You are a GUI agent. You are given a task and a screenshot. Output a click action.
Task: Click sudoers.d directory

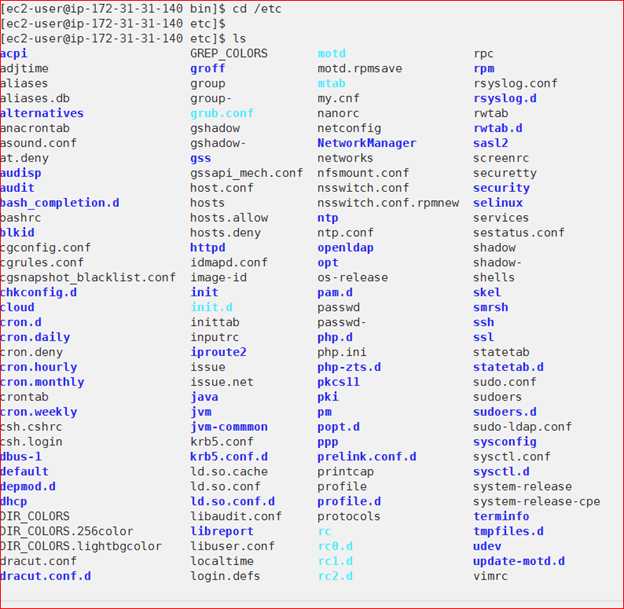point(505,412)
